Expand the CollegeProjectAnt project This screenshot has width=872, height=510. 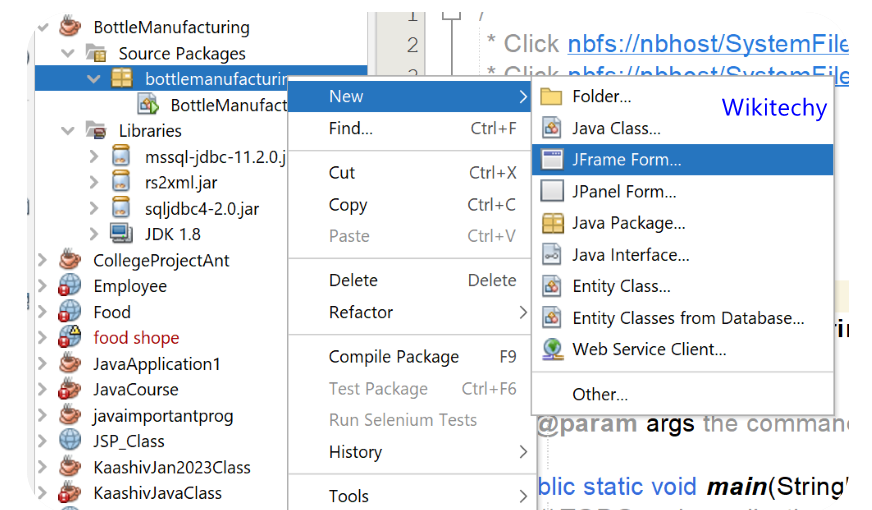(x=42, y=260)
